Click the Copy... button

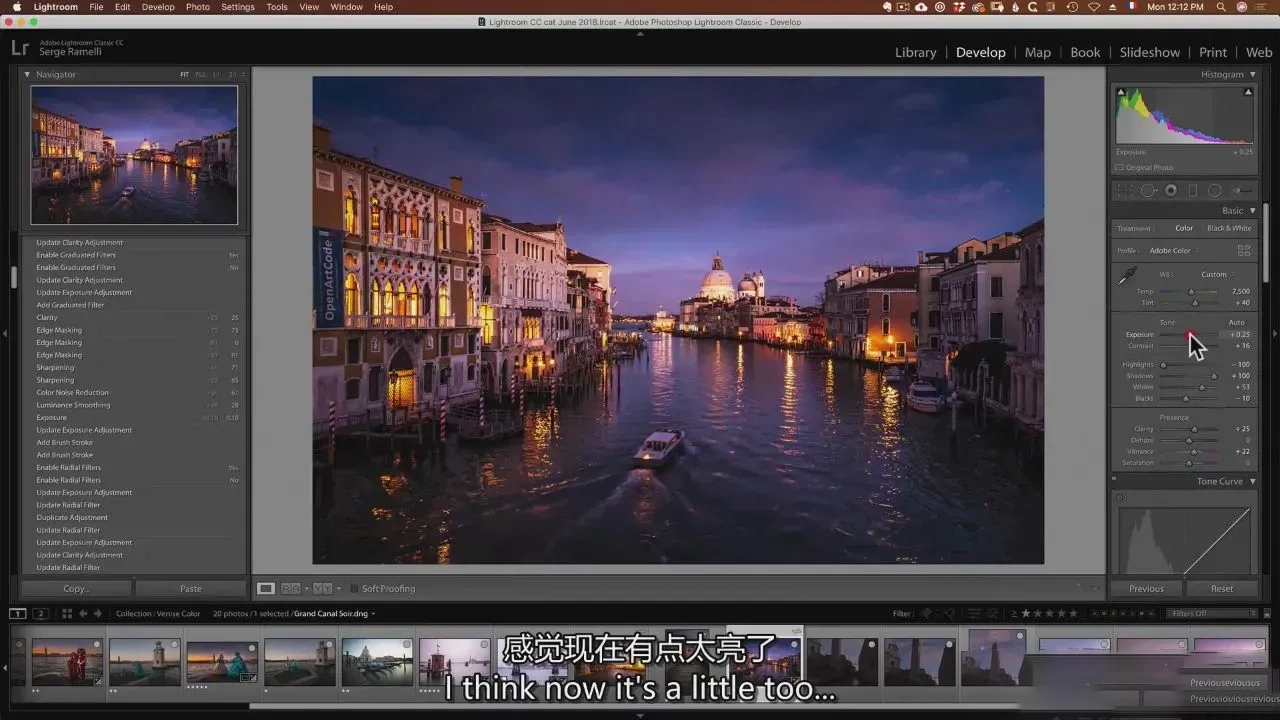click(x=77, y=589)
